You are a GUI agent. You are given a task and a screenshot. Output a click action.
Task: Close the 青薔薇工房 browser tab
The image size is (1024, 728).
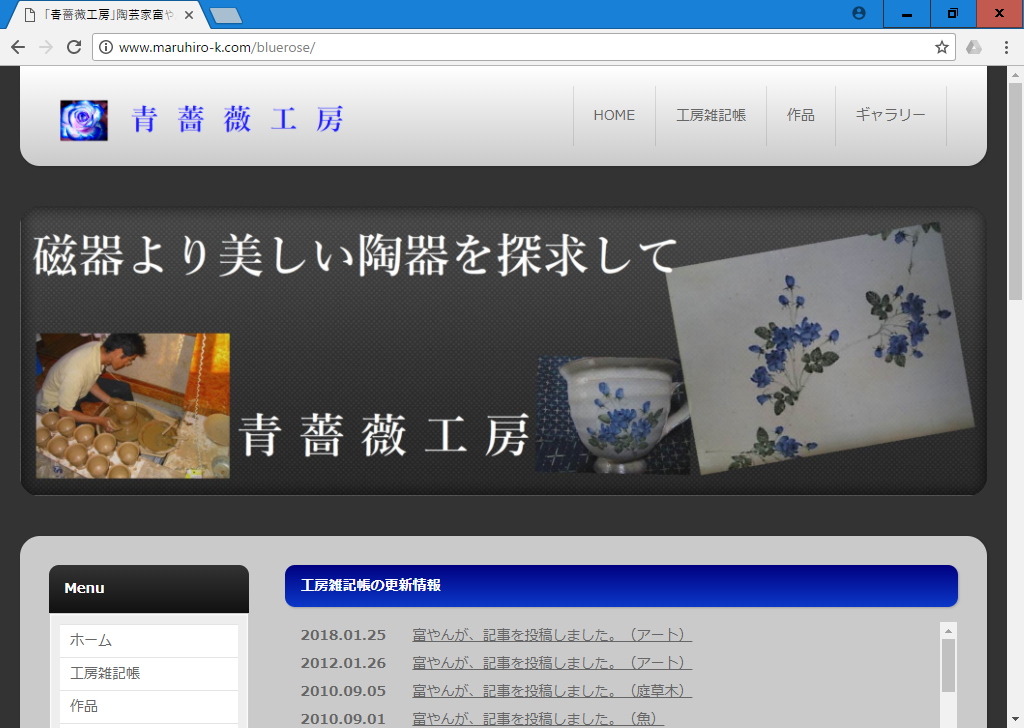189,14
